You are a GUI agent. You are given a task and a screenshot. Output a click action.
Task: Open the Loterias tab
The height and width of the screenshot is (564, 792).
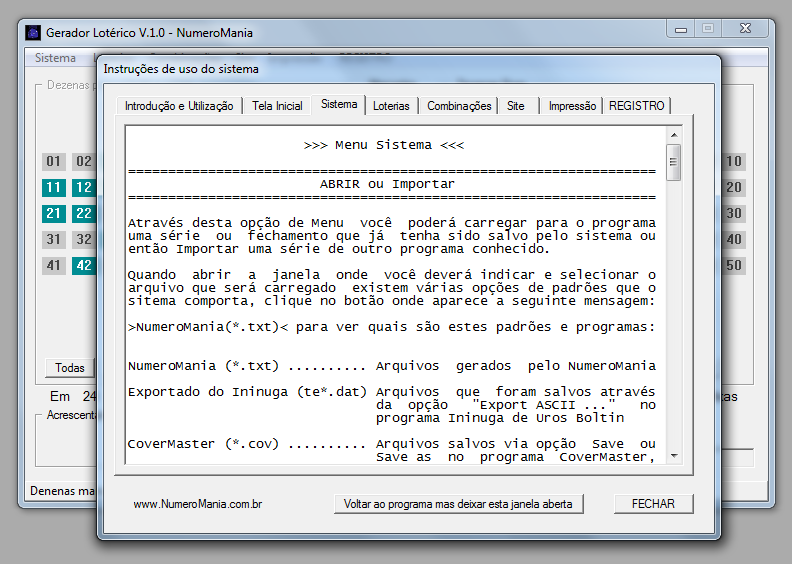click(391, 106)
